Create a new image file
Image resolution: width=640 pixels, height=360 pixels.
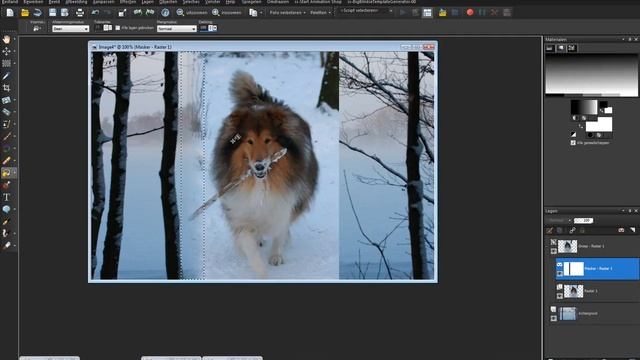tap(10, 13)
